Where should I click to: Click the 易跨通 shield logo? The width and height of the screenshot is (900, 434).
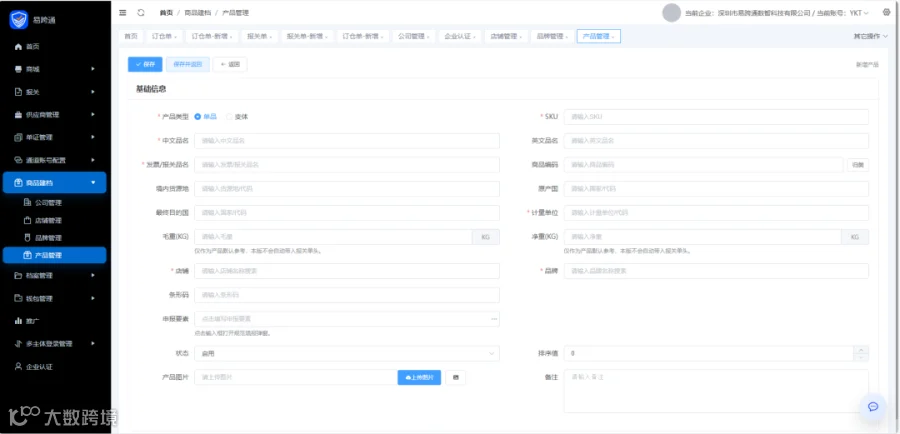[x=18, y=20]
